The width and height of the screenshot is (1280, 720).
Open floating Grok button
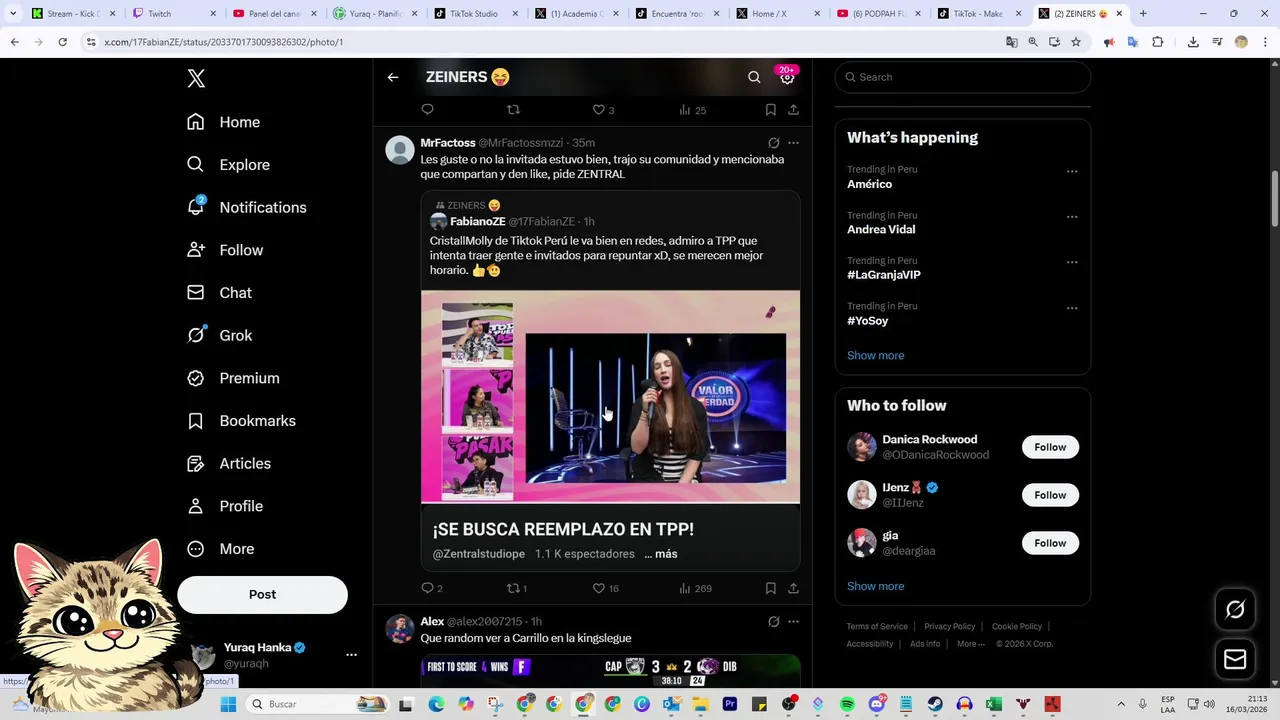pos(1235,609)
